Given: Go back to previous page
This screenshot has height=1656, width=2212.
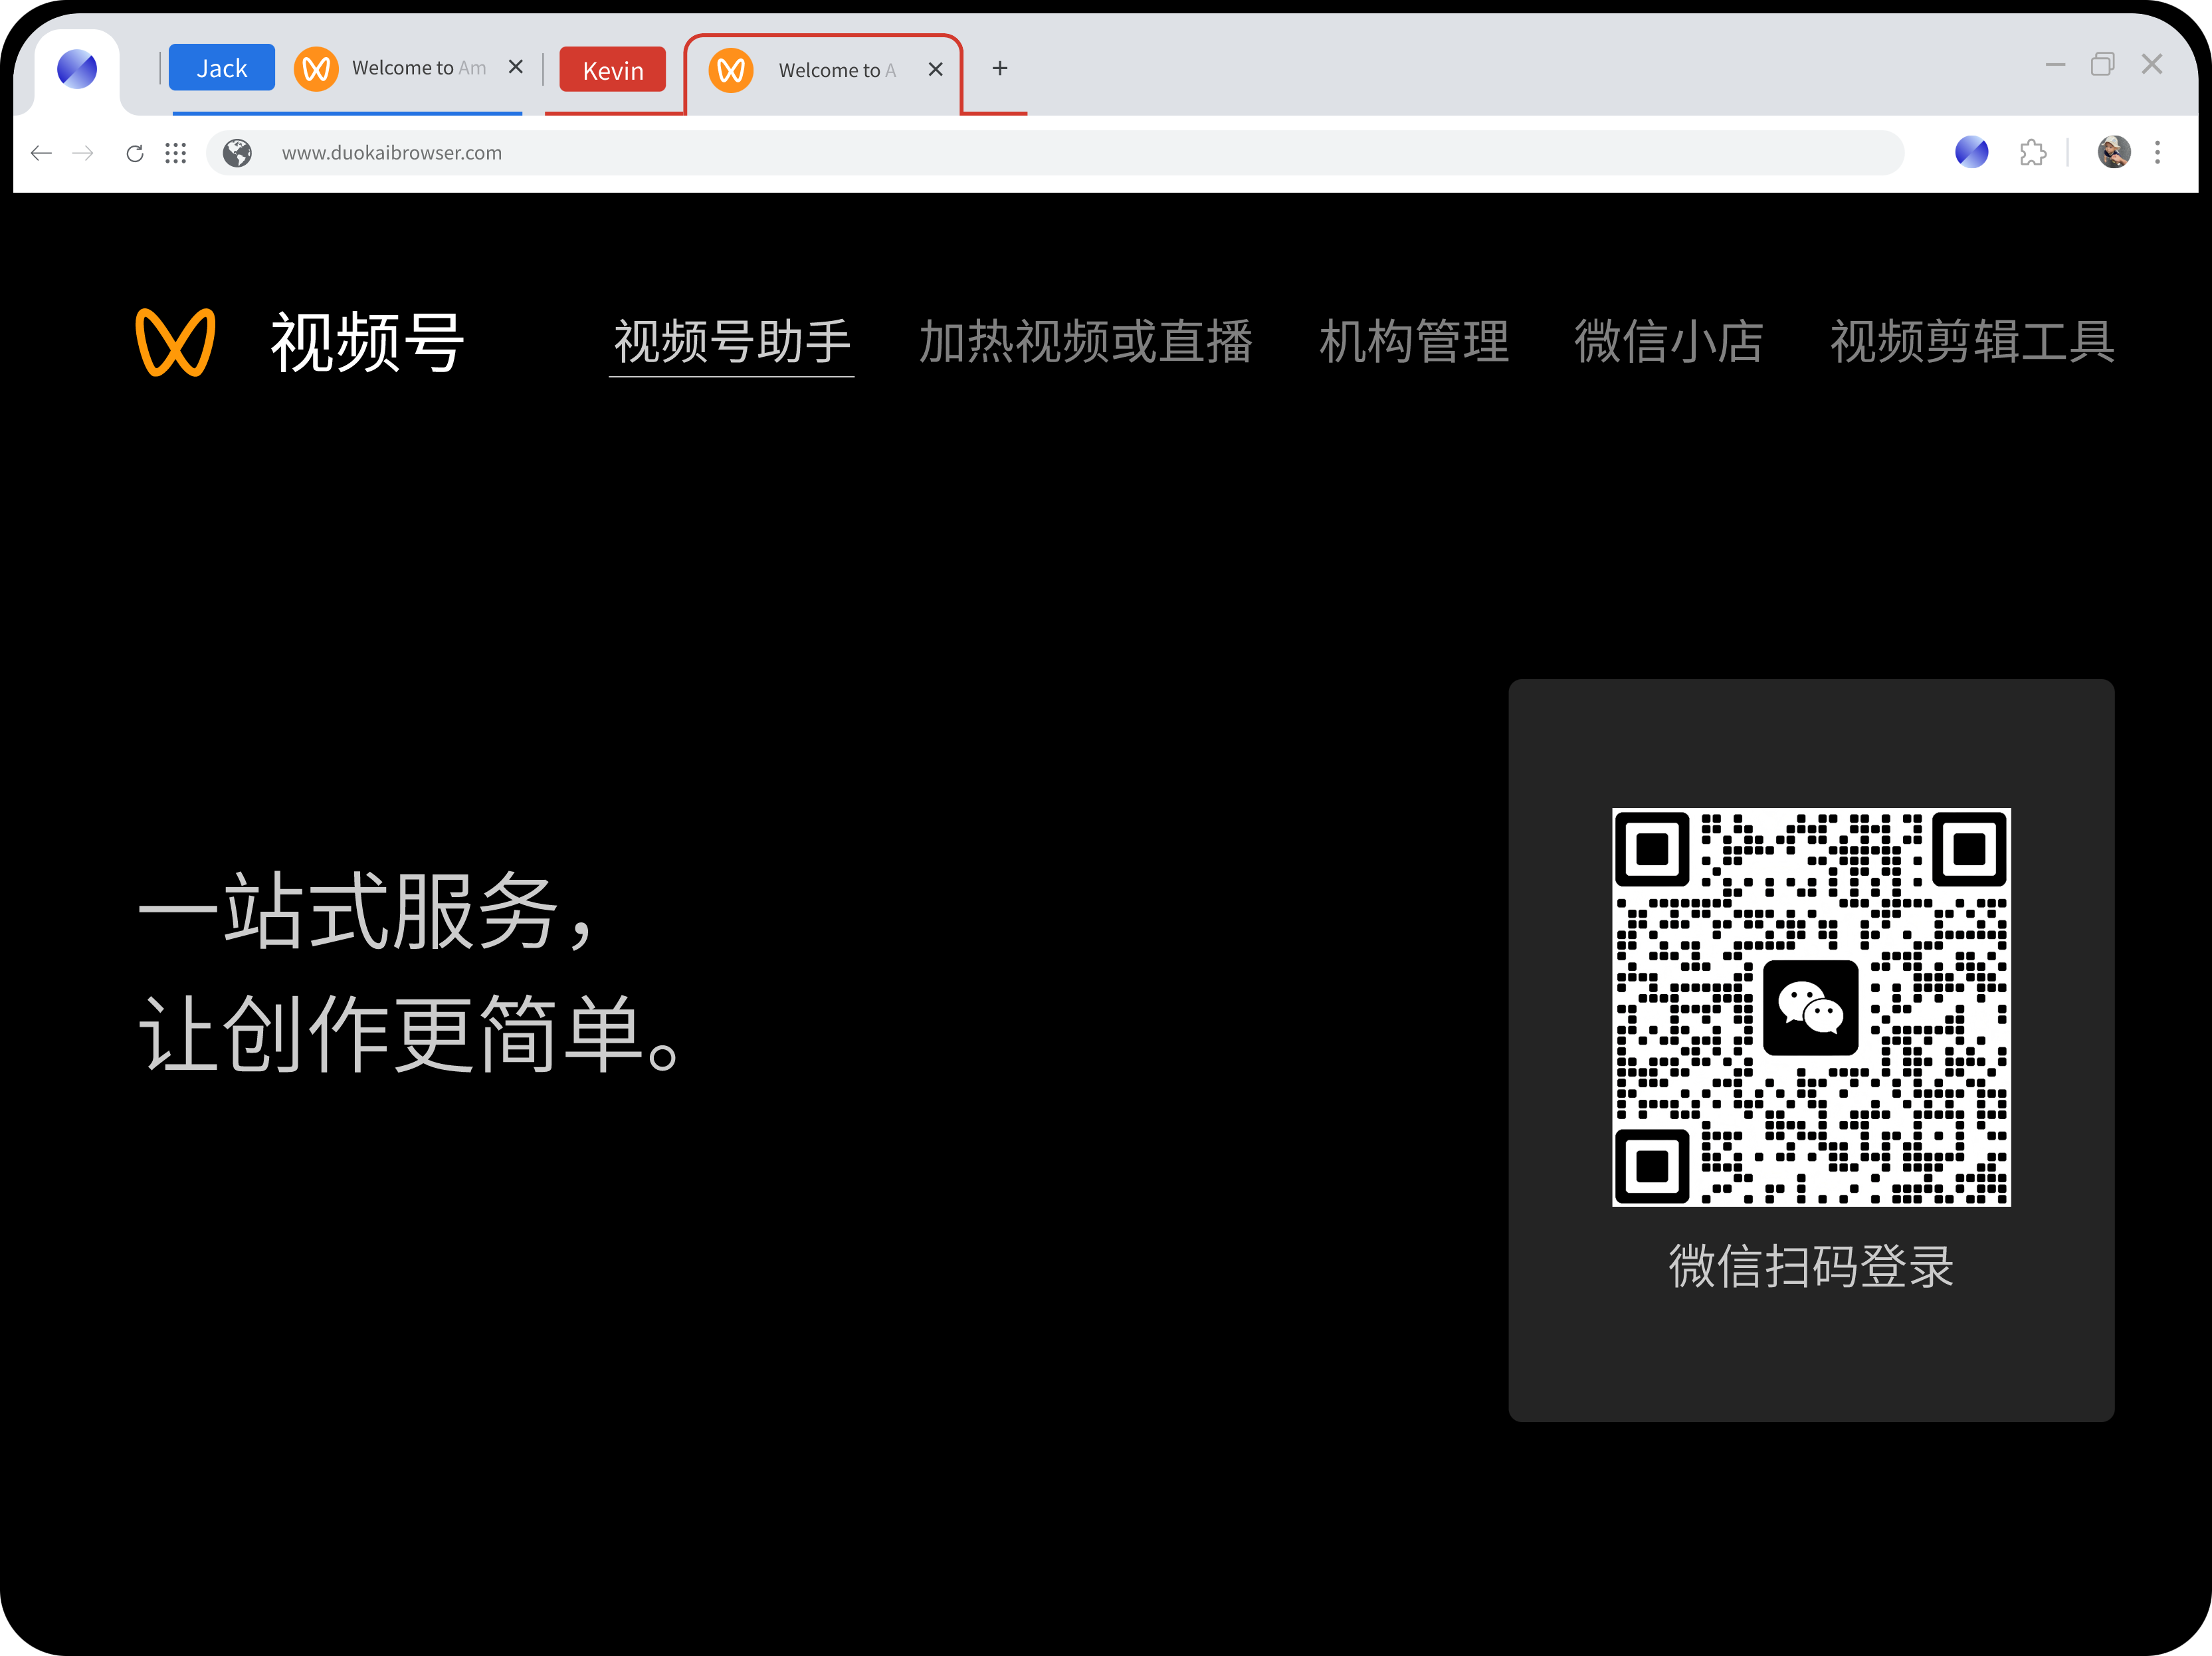Looking at the screenshot, I should point(41,153).
